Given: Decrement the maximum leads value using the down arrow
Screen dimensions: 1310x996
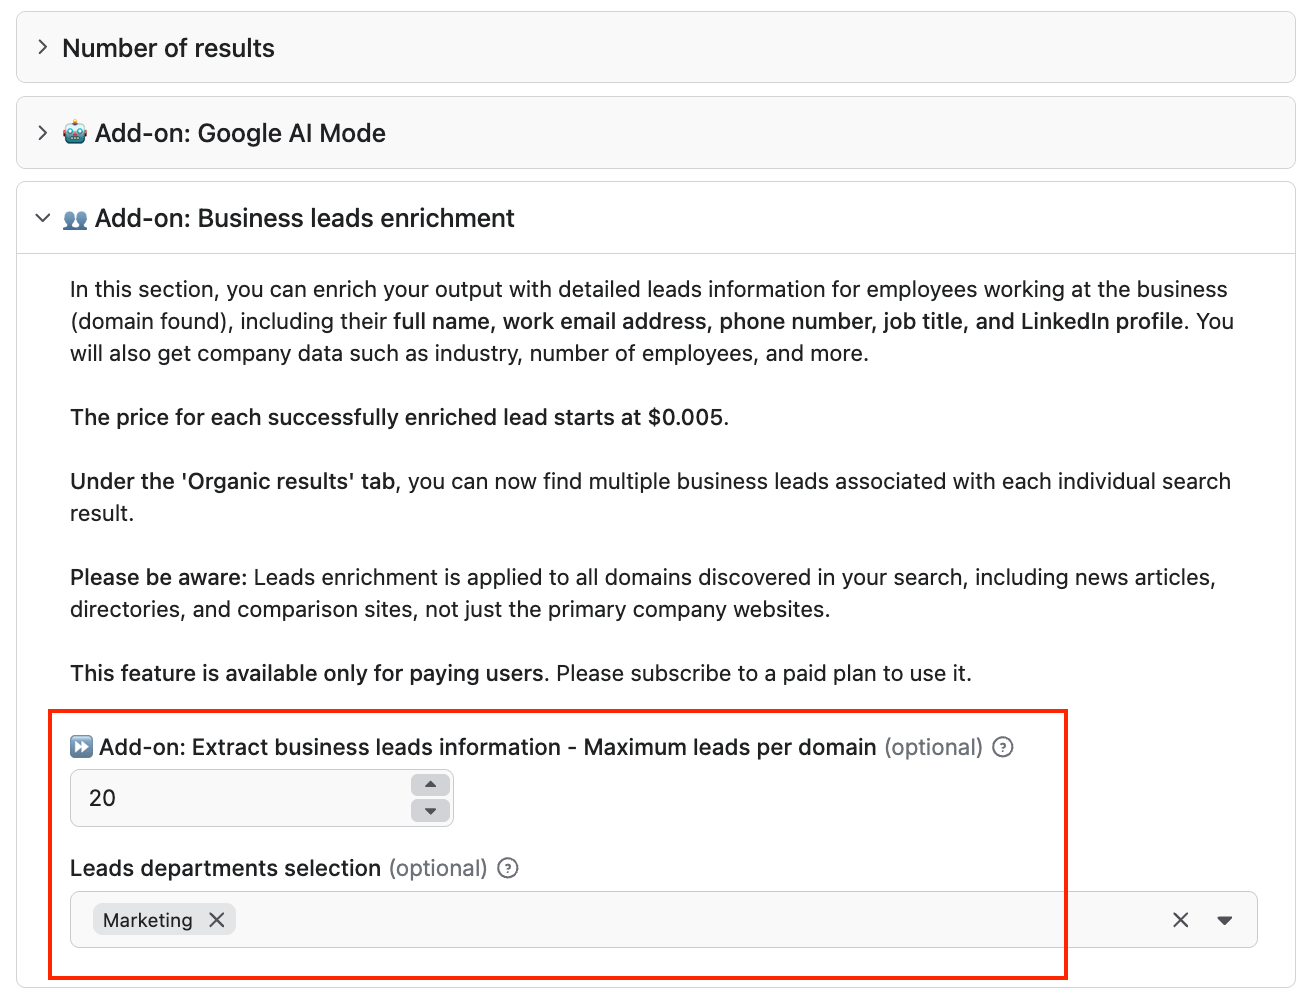Looking at the screenshot, I should click(x=430, y=810).
